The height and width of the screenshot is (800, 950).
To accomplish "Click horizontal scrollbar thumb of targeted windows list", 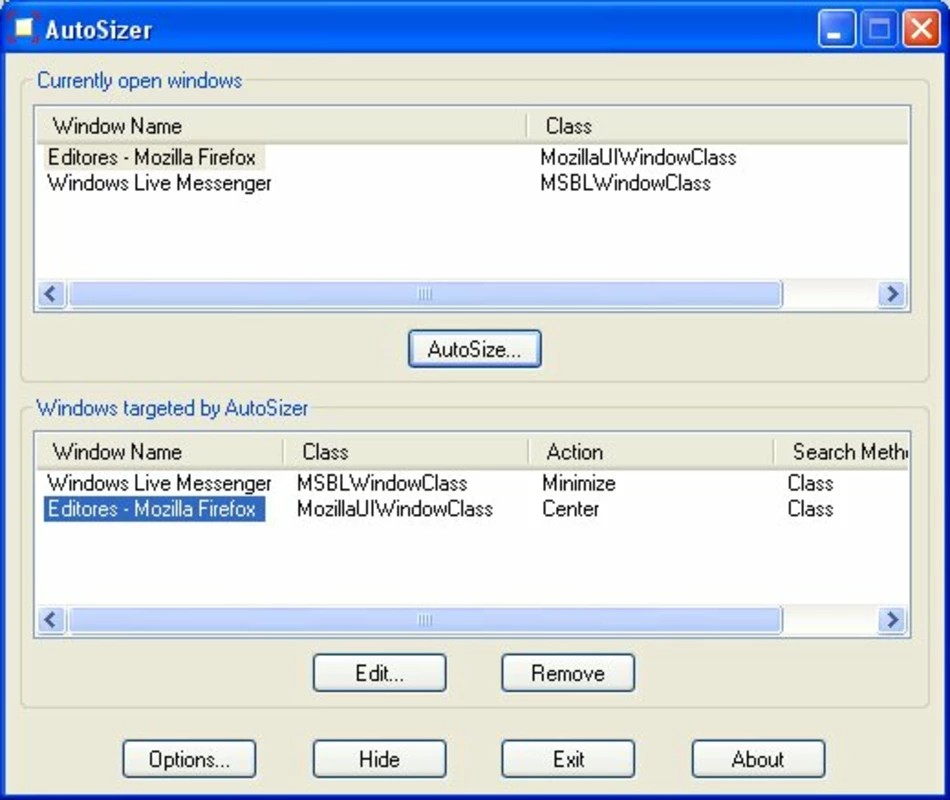I will [x=425, y=619].
